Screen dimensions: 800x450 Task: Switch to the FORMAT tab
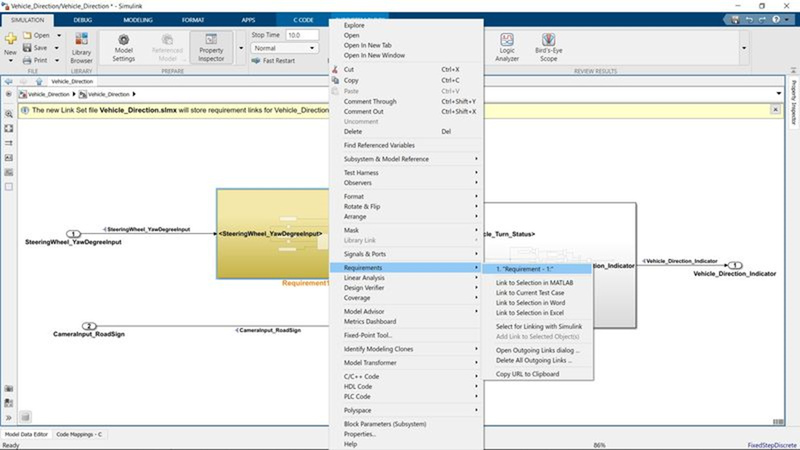pyautogui.click(x=193, y=20)
